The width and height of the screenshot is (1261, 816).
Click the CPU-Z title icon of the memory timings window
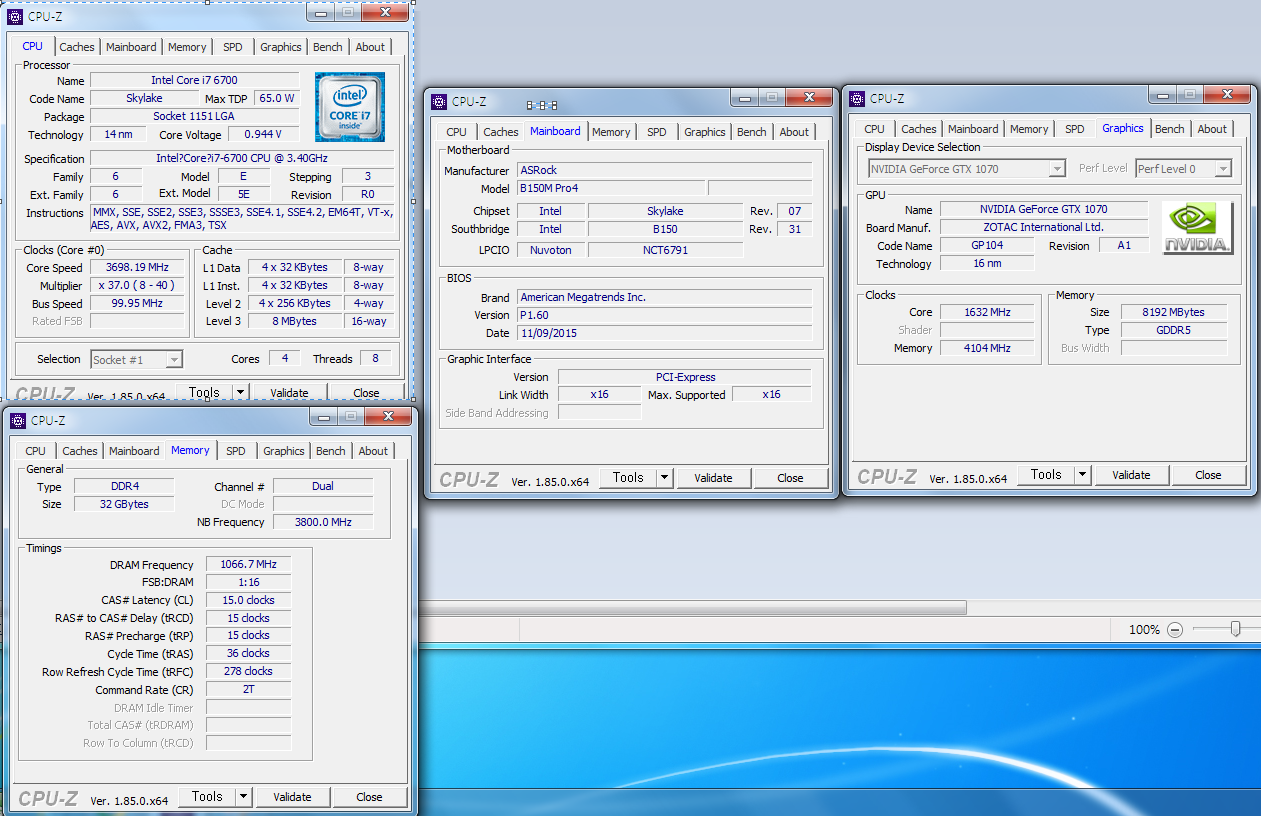pos(18,420)
